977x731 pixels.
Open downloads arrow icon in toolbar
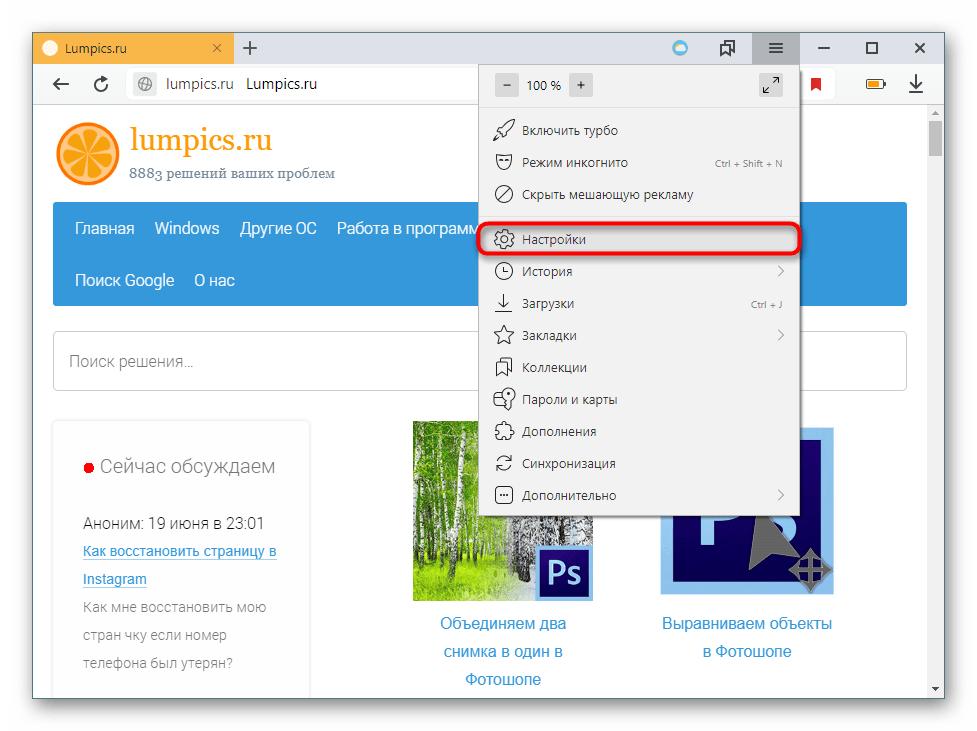coord(916,84)
